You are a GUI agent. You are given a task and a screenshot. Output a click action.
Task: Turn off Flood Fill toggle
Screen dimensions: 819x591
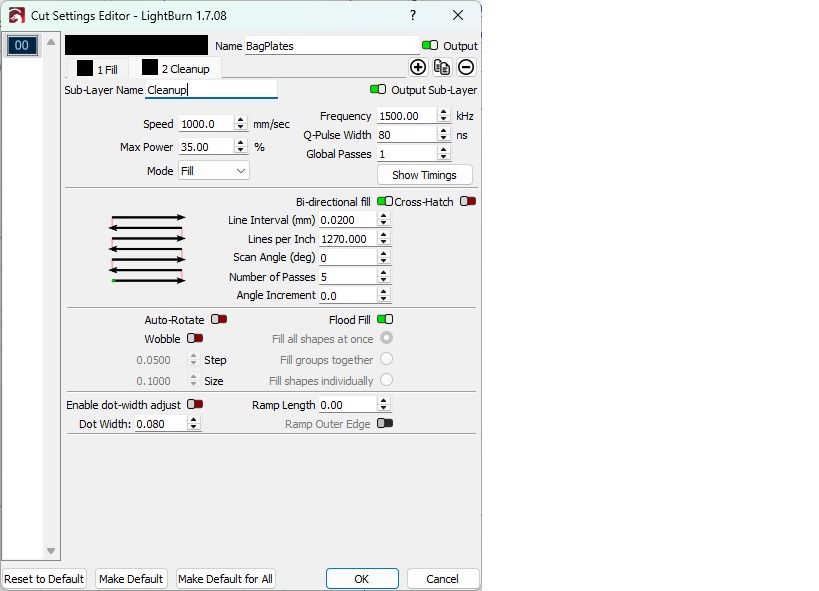click(385, 319)
